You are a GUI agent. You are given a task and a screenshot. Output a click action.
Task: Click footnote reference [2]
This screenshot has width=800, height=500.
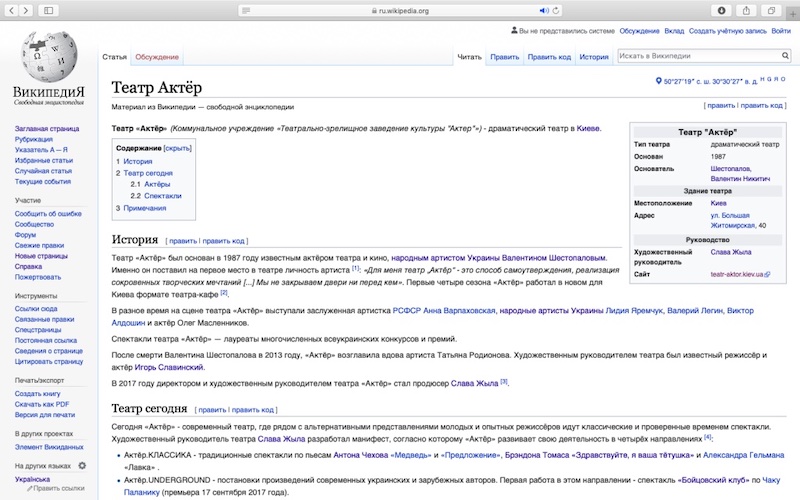[x=223, y=293]
